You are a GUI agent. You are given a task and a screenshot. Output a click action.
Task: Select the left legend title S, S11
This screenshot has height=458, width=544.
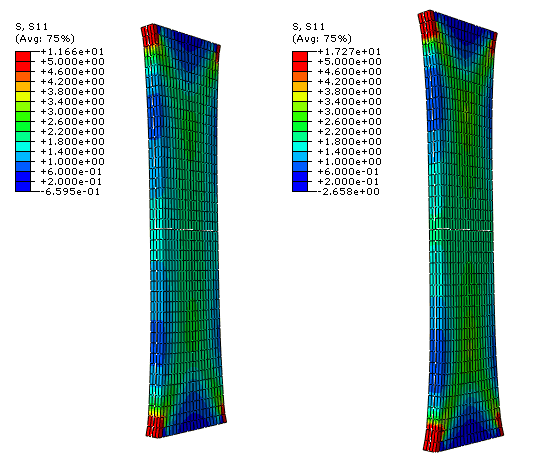[32, 27]
